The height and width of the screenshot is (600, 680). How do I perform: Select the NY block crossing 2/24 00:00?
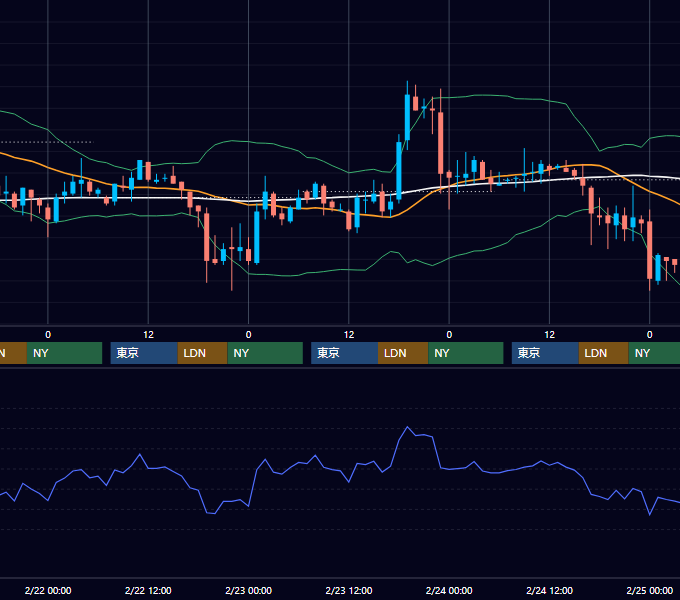tap(466, 353)
